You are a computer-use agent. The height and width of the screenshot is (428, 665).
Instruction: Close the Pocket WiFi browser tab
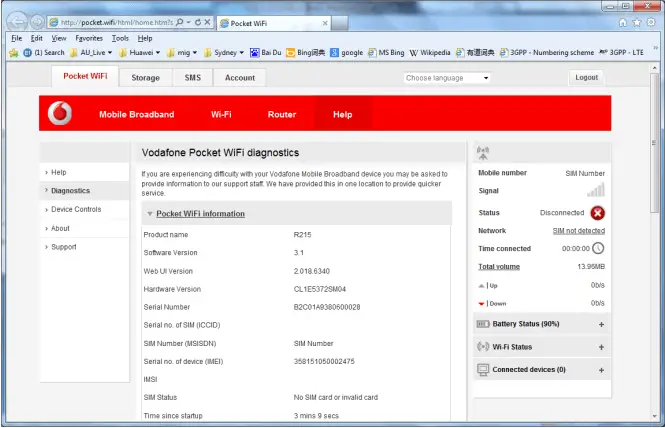point(325,23)
